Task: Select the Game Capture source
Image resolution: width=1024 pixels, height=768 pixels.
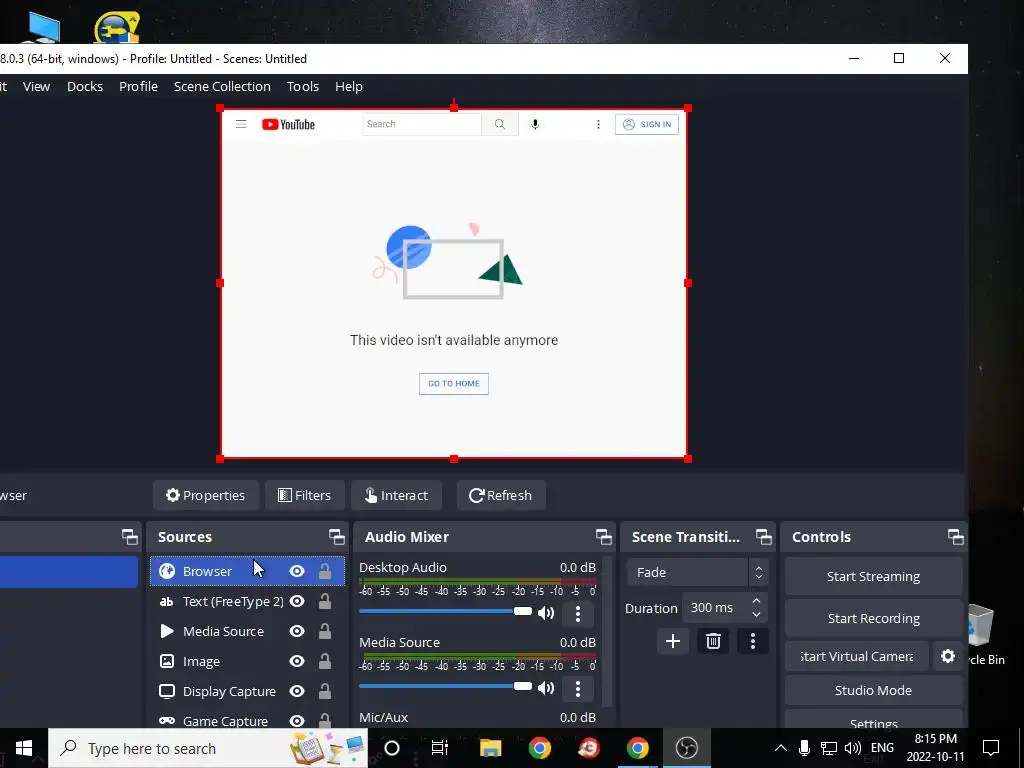Action: pyautogui.click(x=248, y=720)
